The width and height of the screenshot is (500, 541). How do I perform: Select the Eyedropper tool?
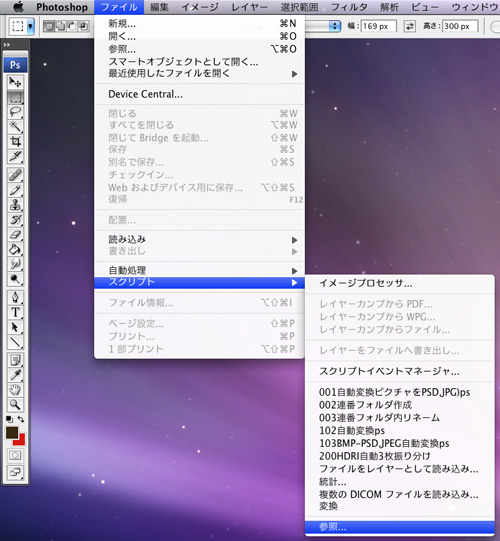[x=15, y=375]
